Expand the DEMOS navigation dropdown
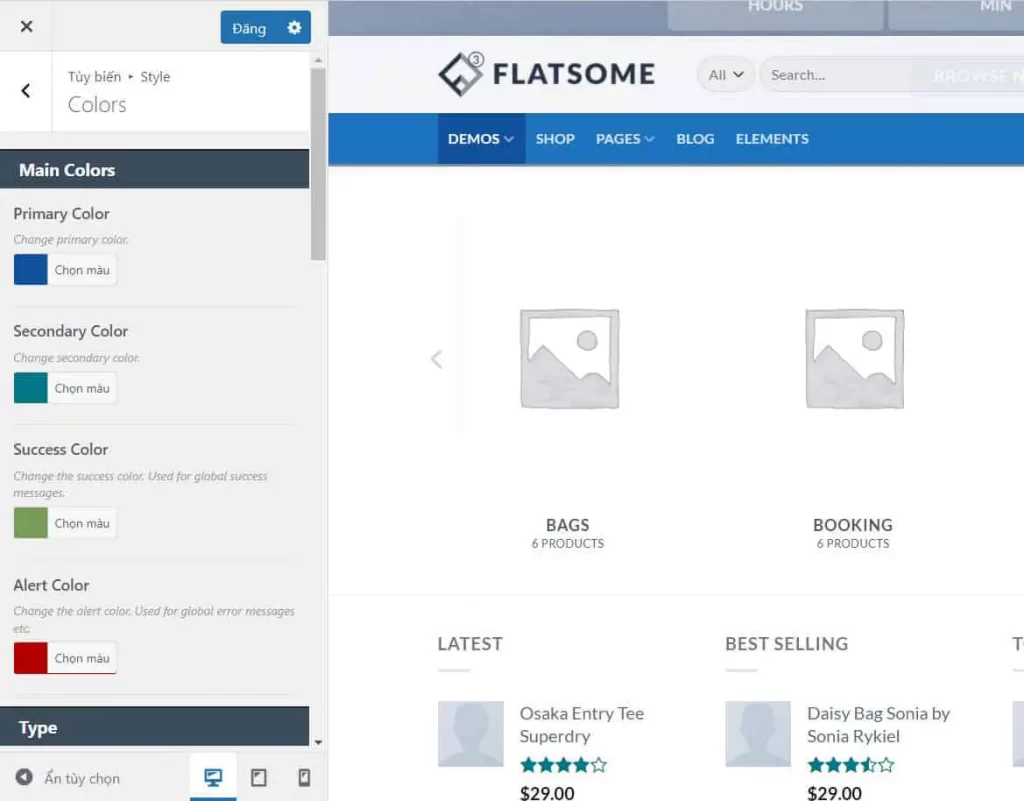The width and height of the screenshot is (1024, 801). tap(480, 139)
